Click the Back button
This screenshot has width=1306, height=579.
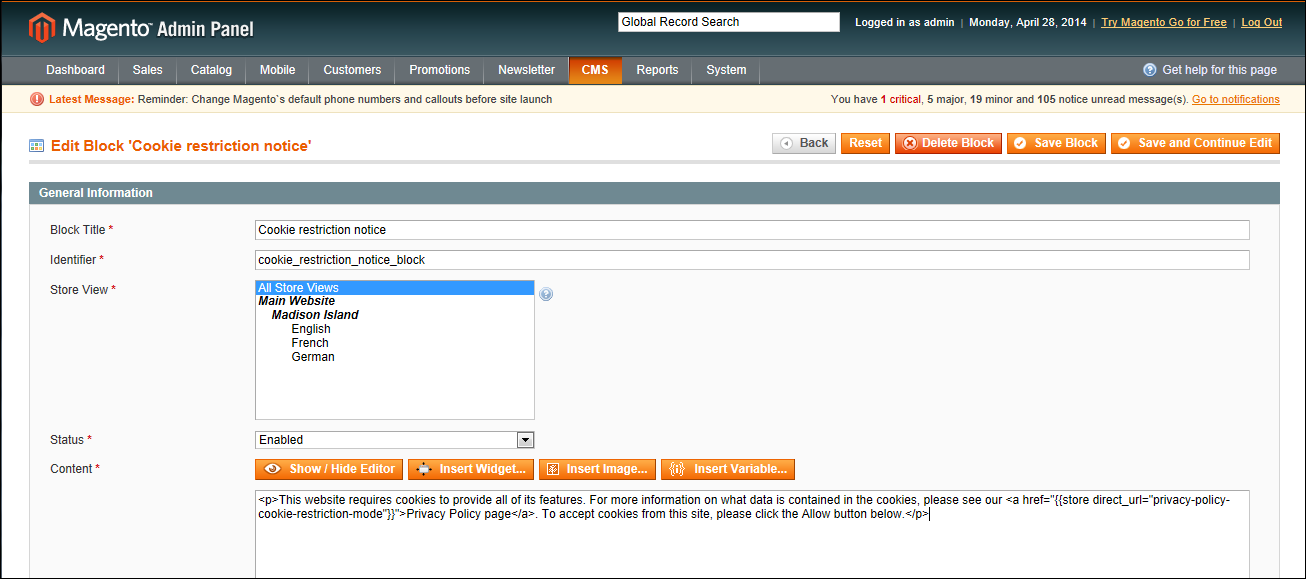pyautogui.click(x=804, y=143)
